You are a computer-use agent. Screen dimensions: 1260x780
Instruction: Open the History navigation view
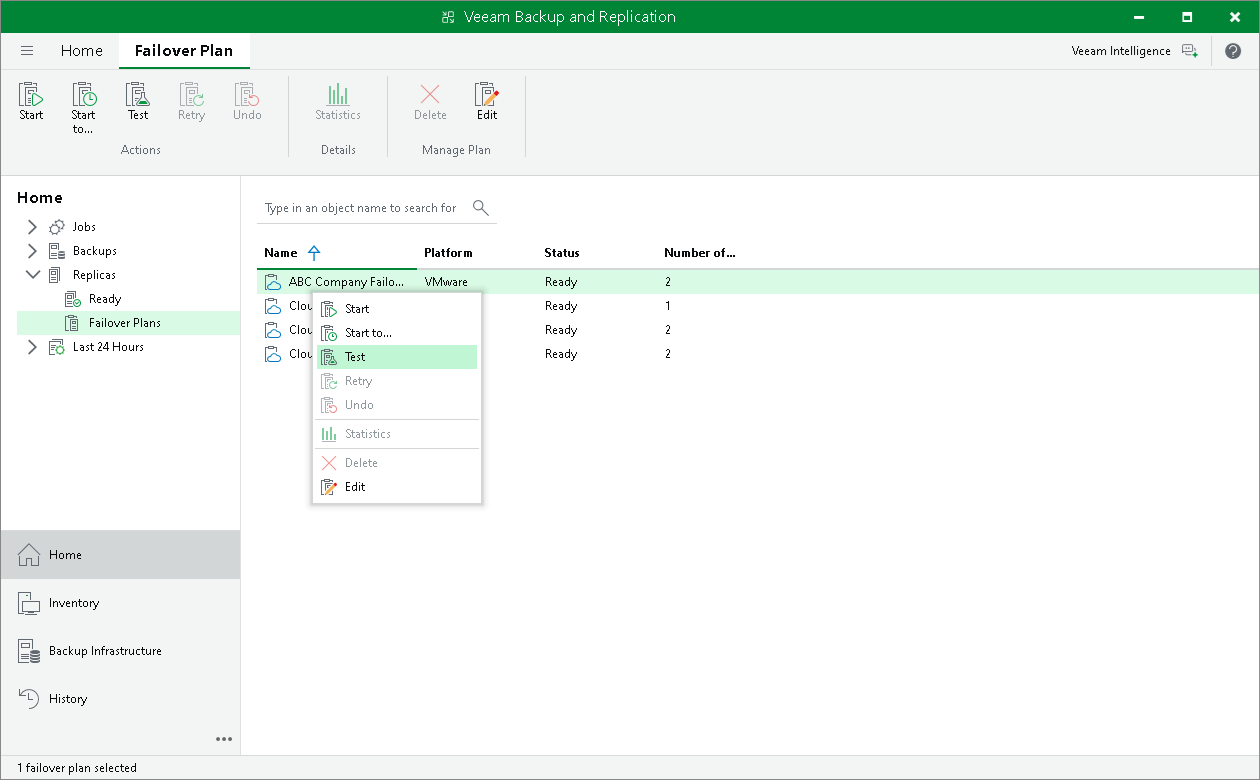click(x=120, y=699)
